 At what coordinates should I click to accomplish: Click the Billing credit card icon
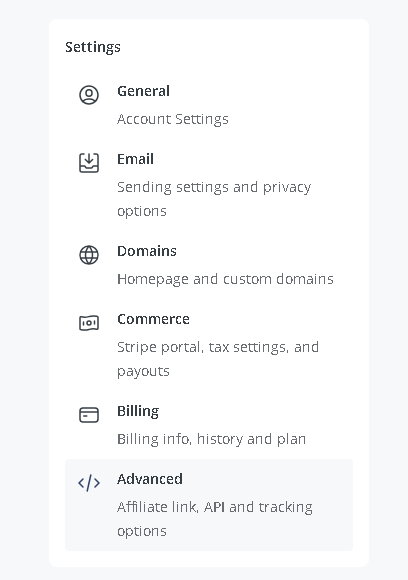[x=89, y=415]
